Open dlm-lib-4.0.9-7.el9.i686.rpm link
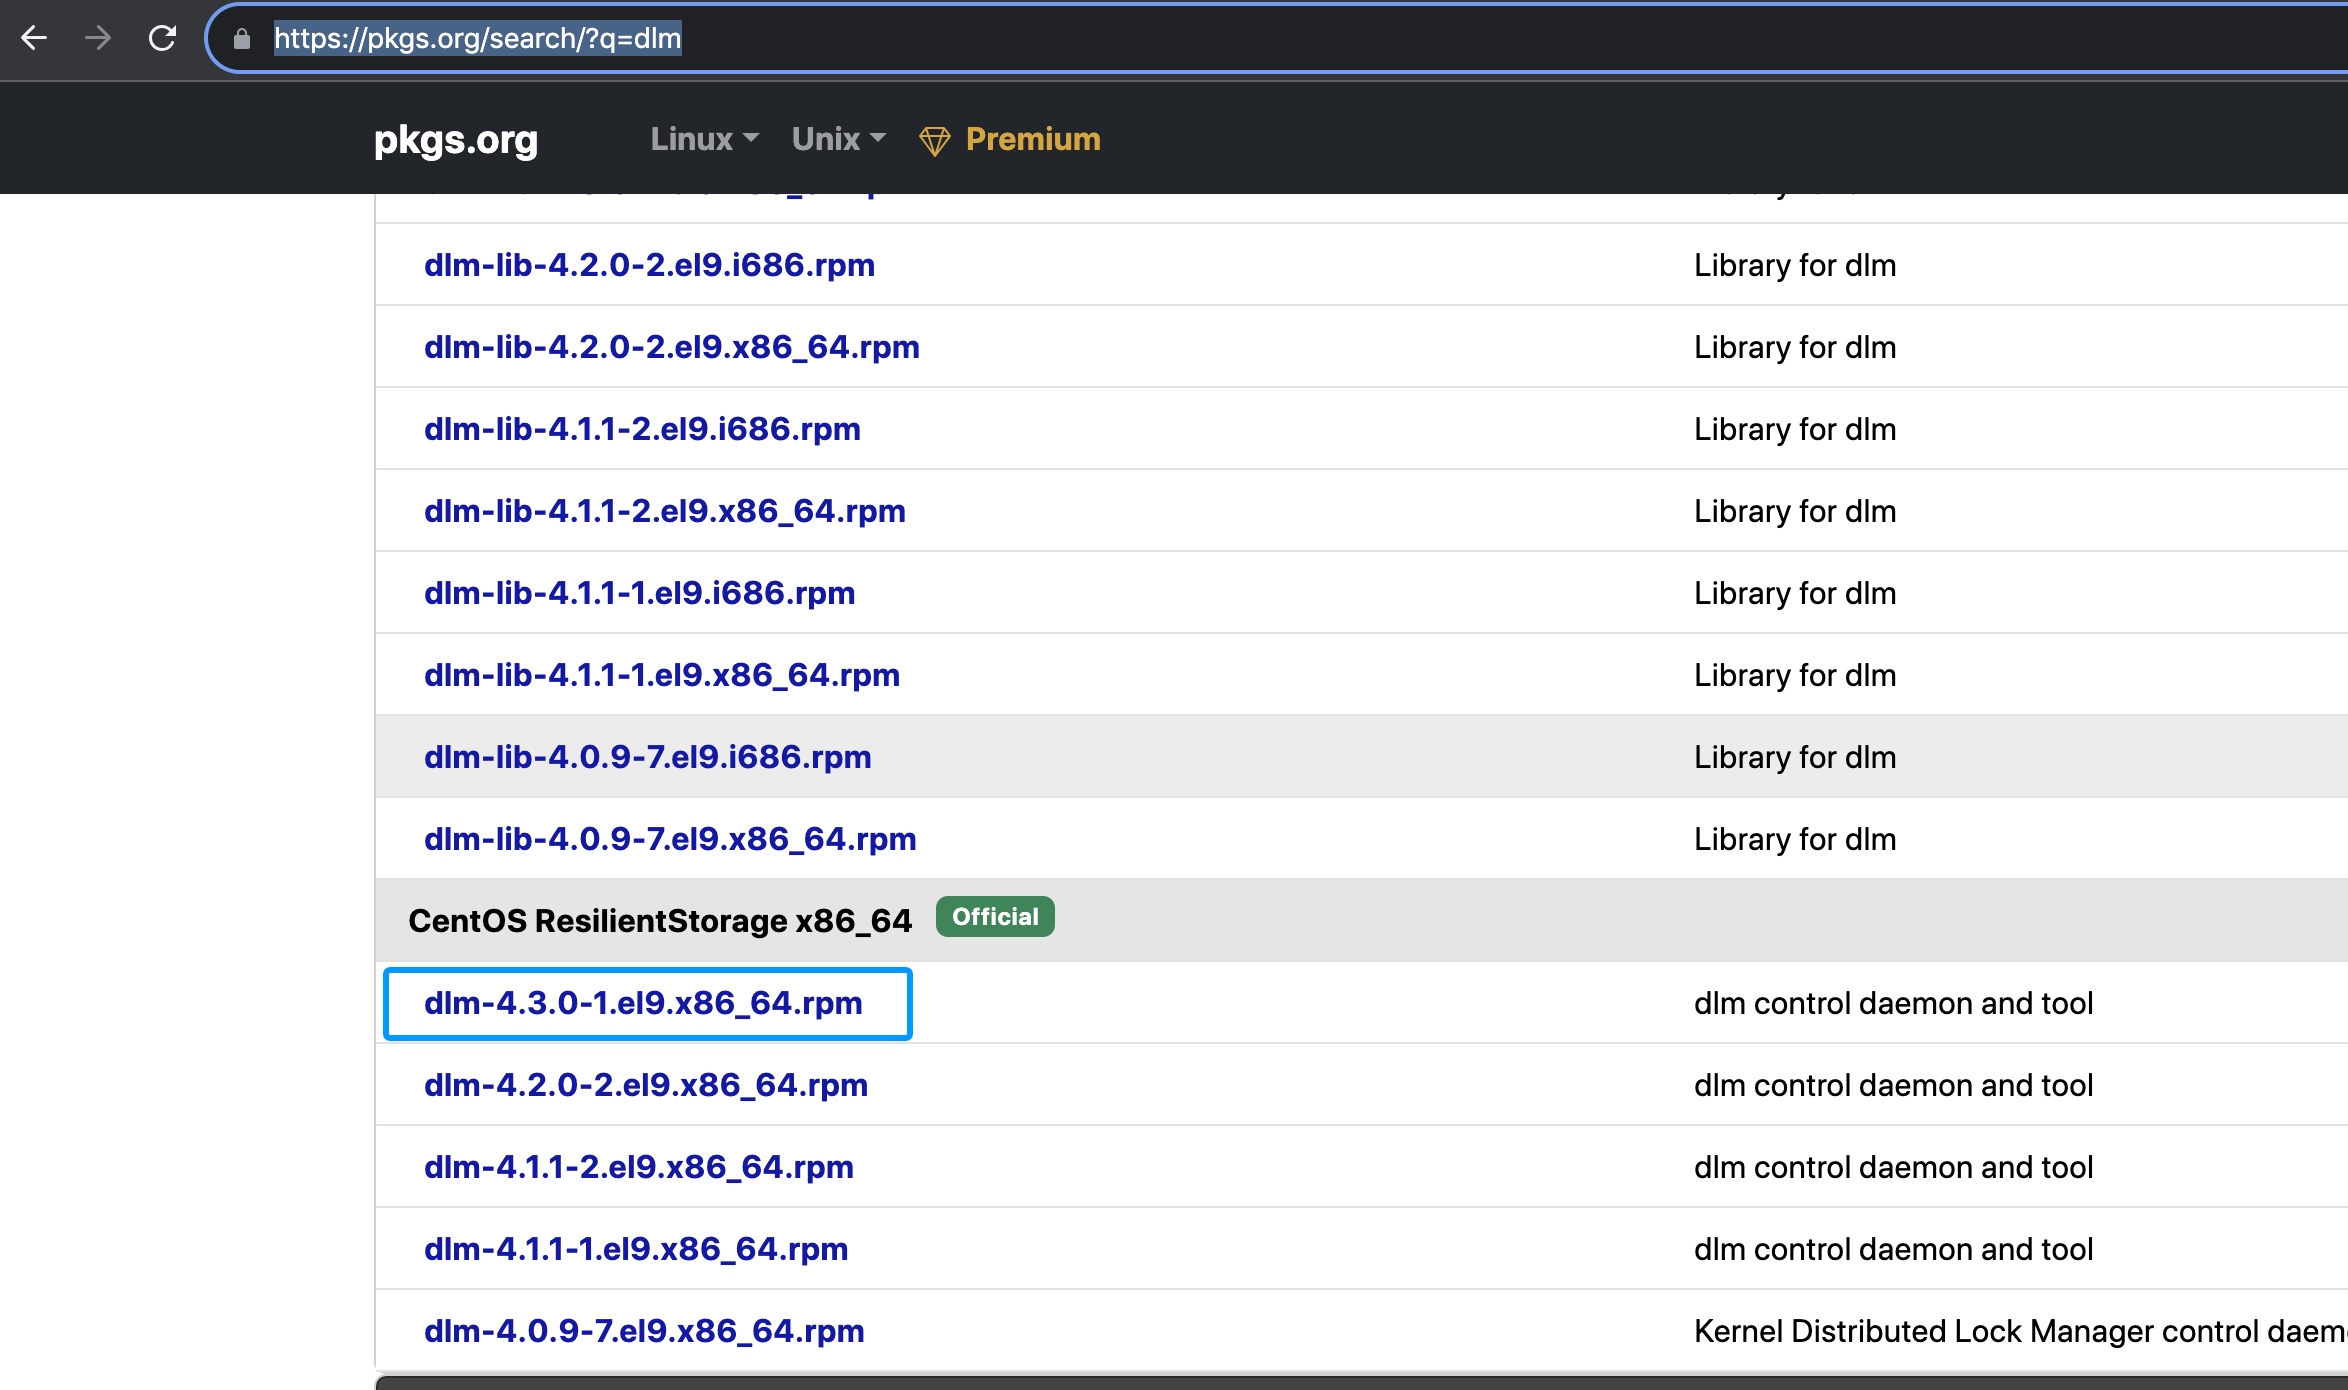2348x1390 pixels. [x=647, y=757]
